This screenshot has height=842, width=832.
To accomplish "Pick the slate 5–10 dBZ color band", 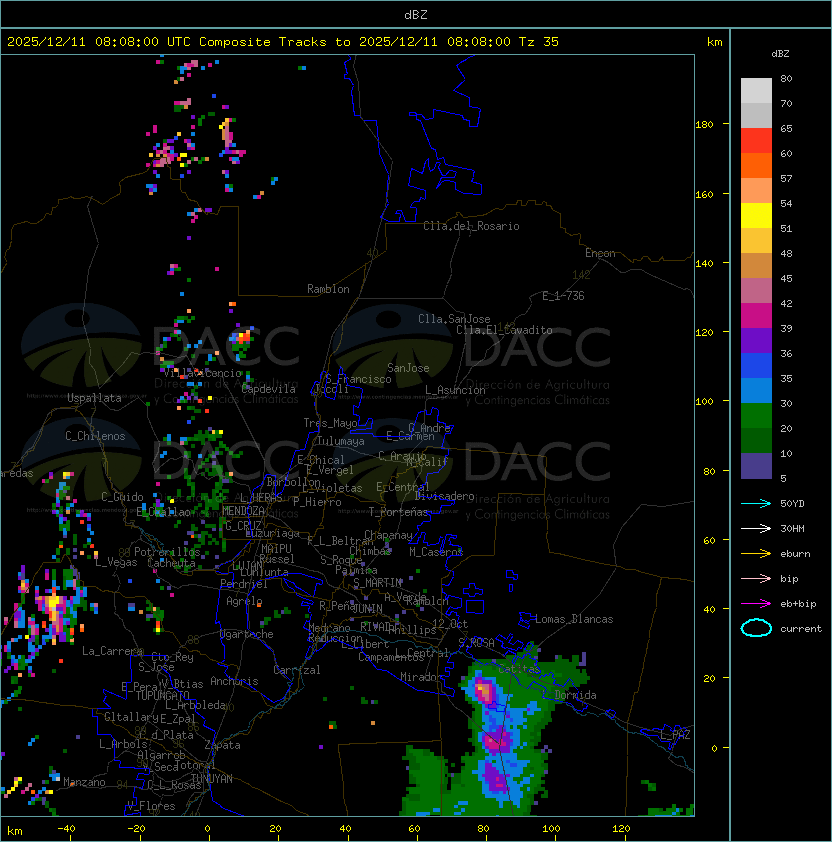I will (x=756, y=466).
